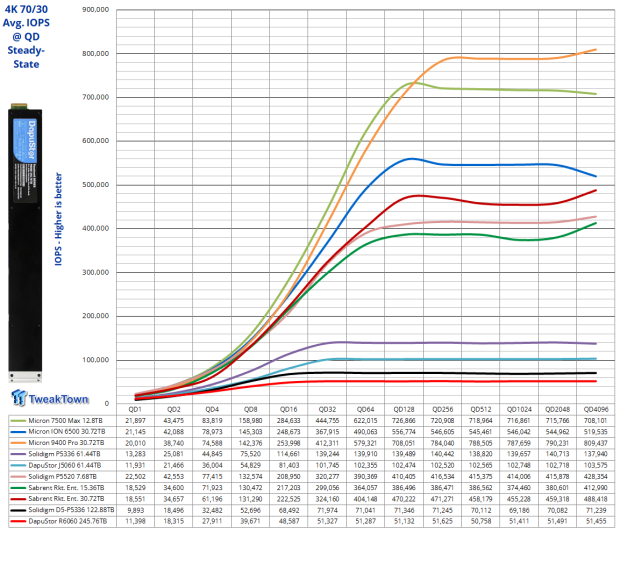The width and height of the screenshot is (620, 568).
Task: Select the chart title '4K 70/30 Avg. IOPS'
Action: (x=26, y=16)
